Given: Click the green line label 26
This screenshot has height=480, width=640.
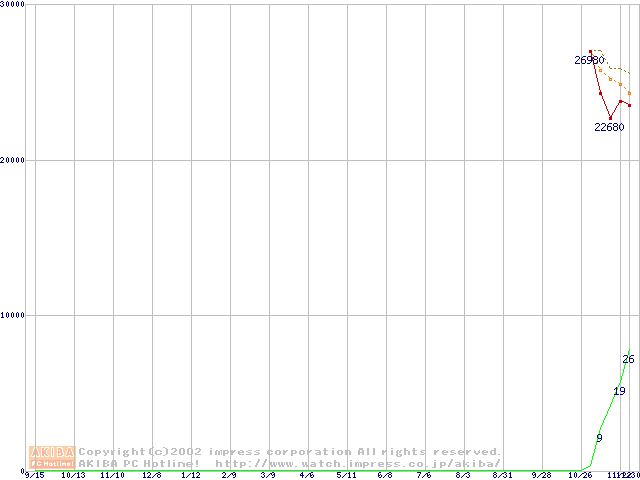Looking at the screenshot, I should [628, 358].
